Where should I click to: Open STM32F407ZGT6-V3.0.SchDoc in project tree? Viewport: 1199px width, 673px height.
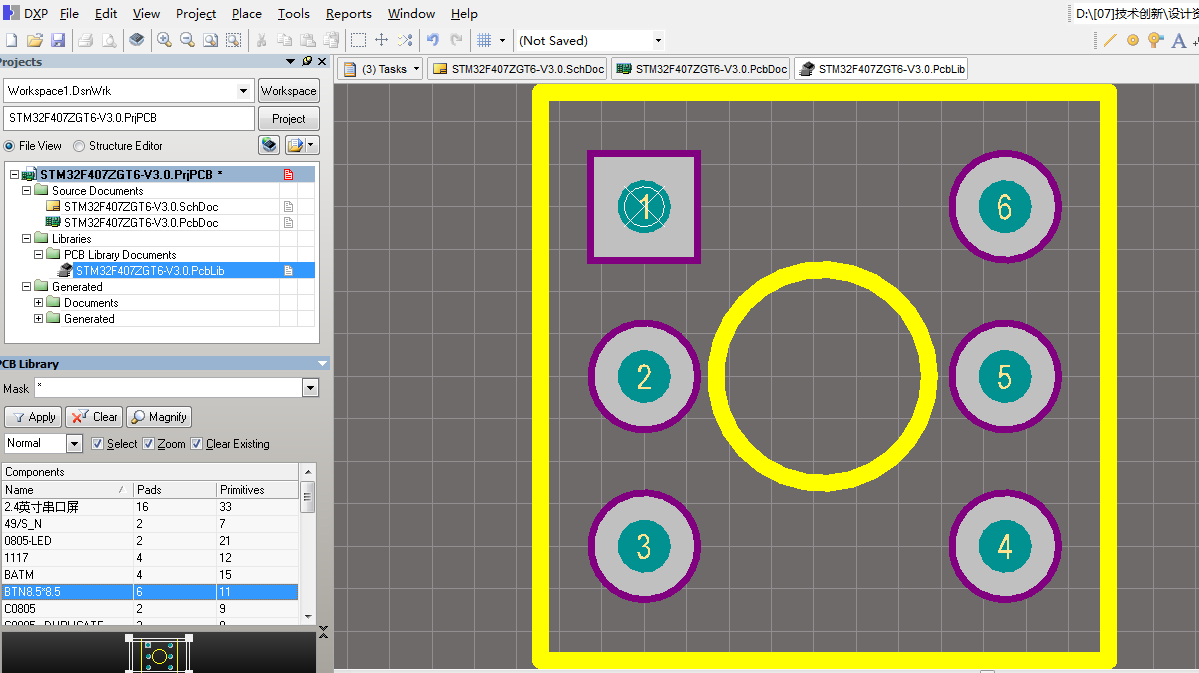pyautogui.click(x=141, y=206)
